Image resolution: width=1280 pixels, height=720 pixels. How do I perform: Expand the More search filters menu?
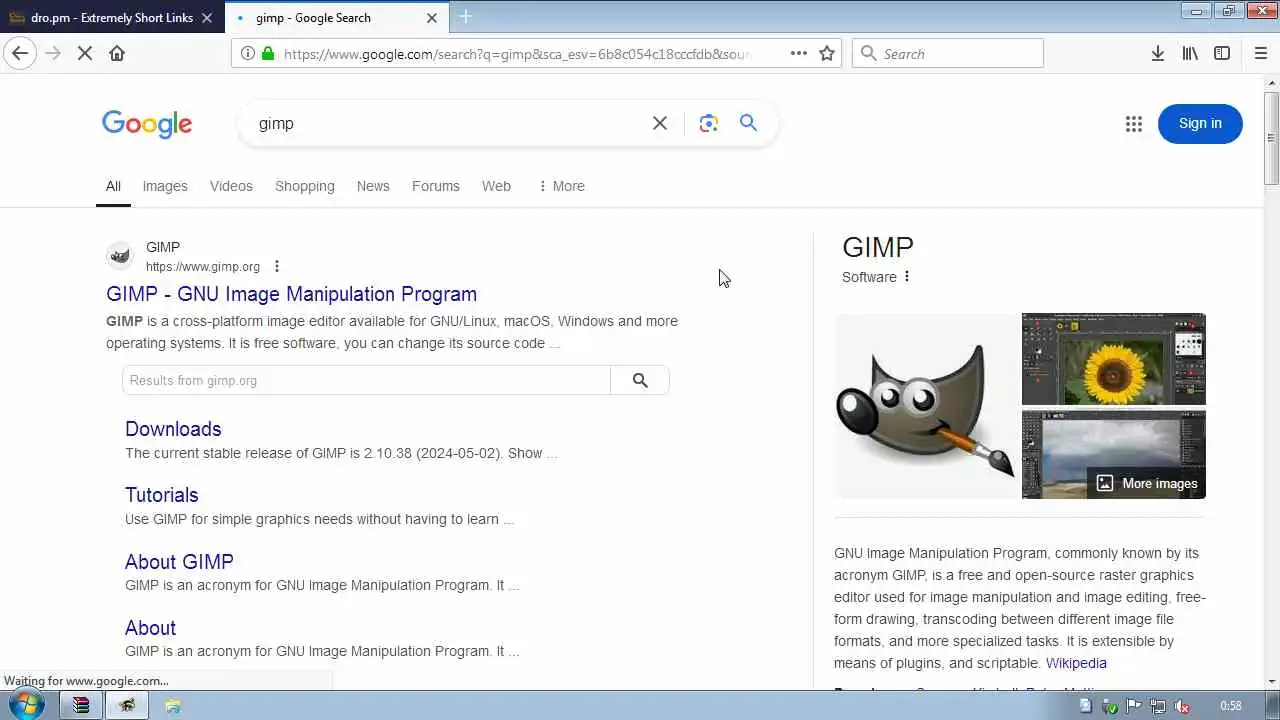tap(561, 186)
